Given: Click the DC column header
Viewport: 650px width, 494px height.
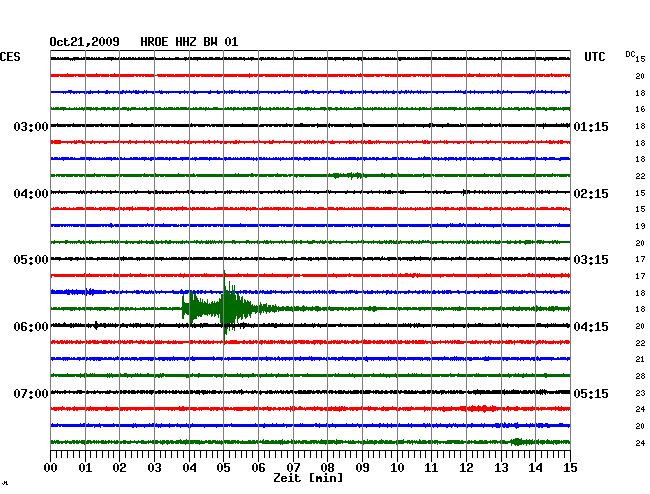Looking at the screenshot, I should pos(630,54).
